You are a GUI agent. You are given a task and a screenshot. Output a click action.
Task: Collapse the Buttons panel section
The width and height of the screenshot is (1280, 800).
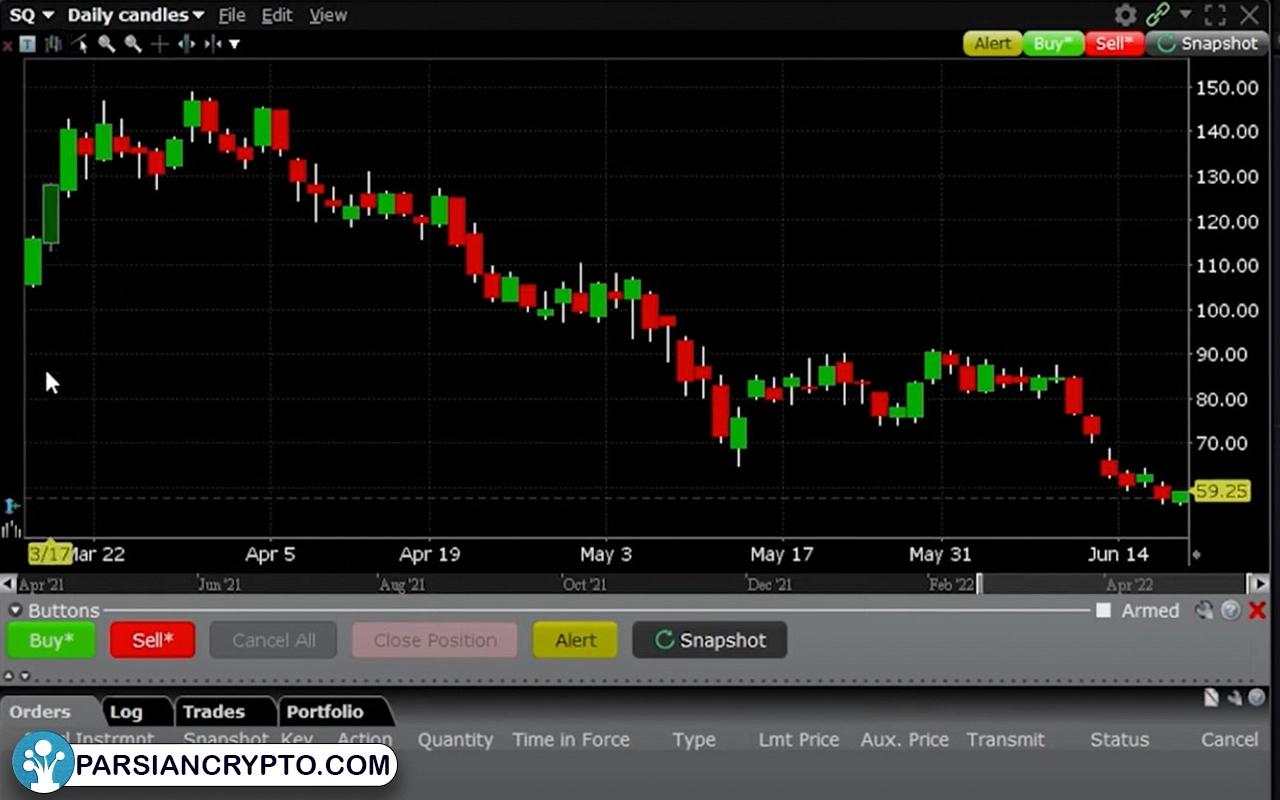point(15,610)
